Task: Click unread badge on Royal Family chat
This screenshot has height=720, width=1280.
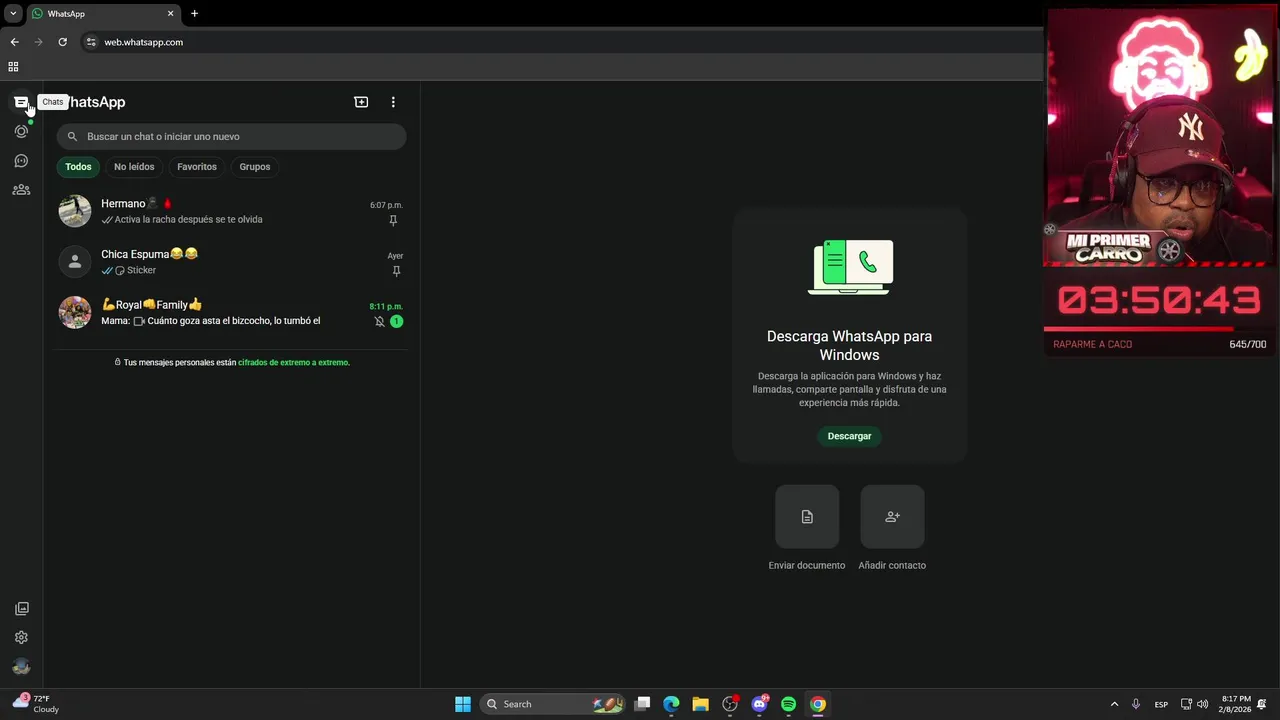Action: click(x=397, y=321)
